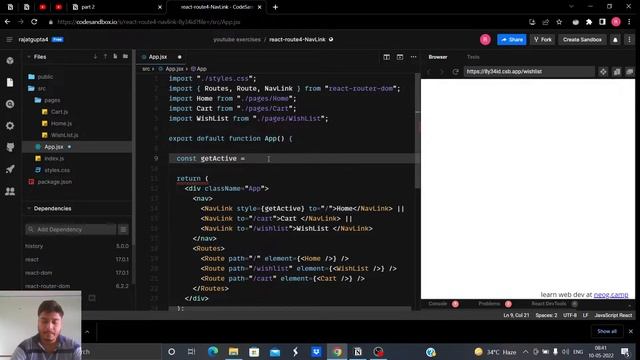The height and width of the screenshot is (360, 640).
Task: Click the download files arrow icon
Action: [96, 56]
